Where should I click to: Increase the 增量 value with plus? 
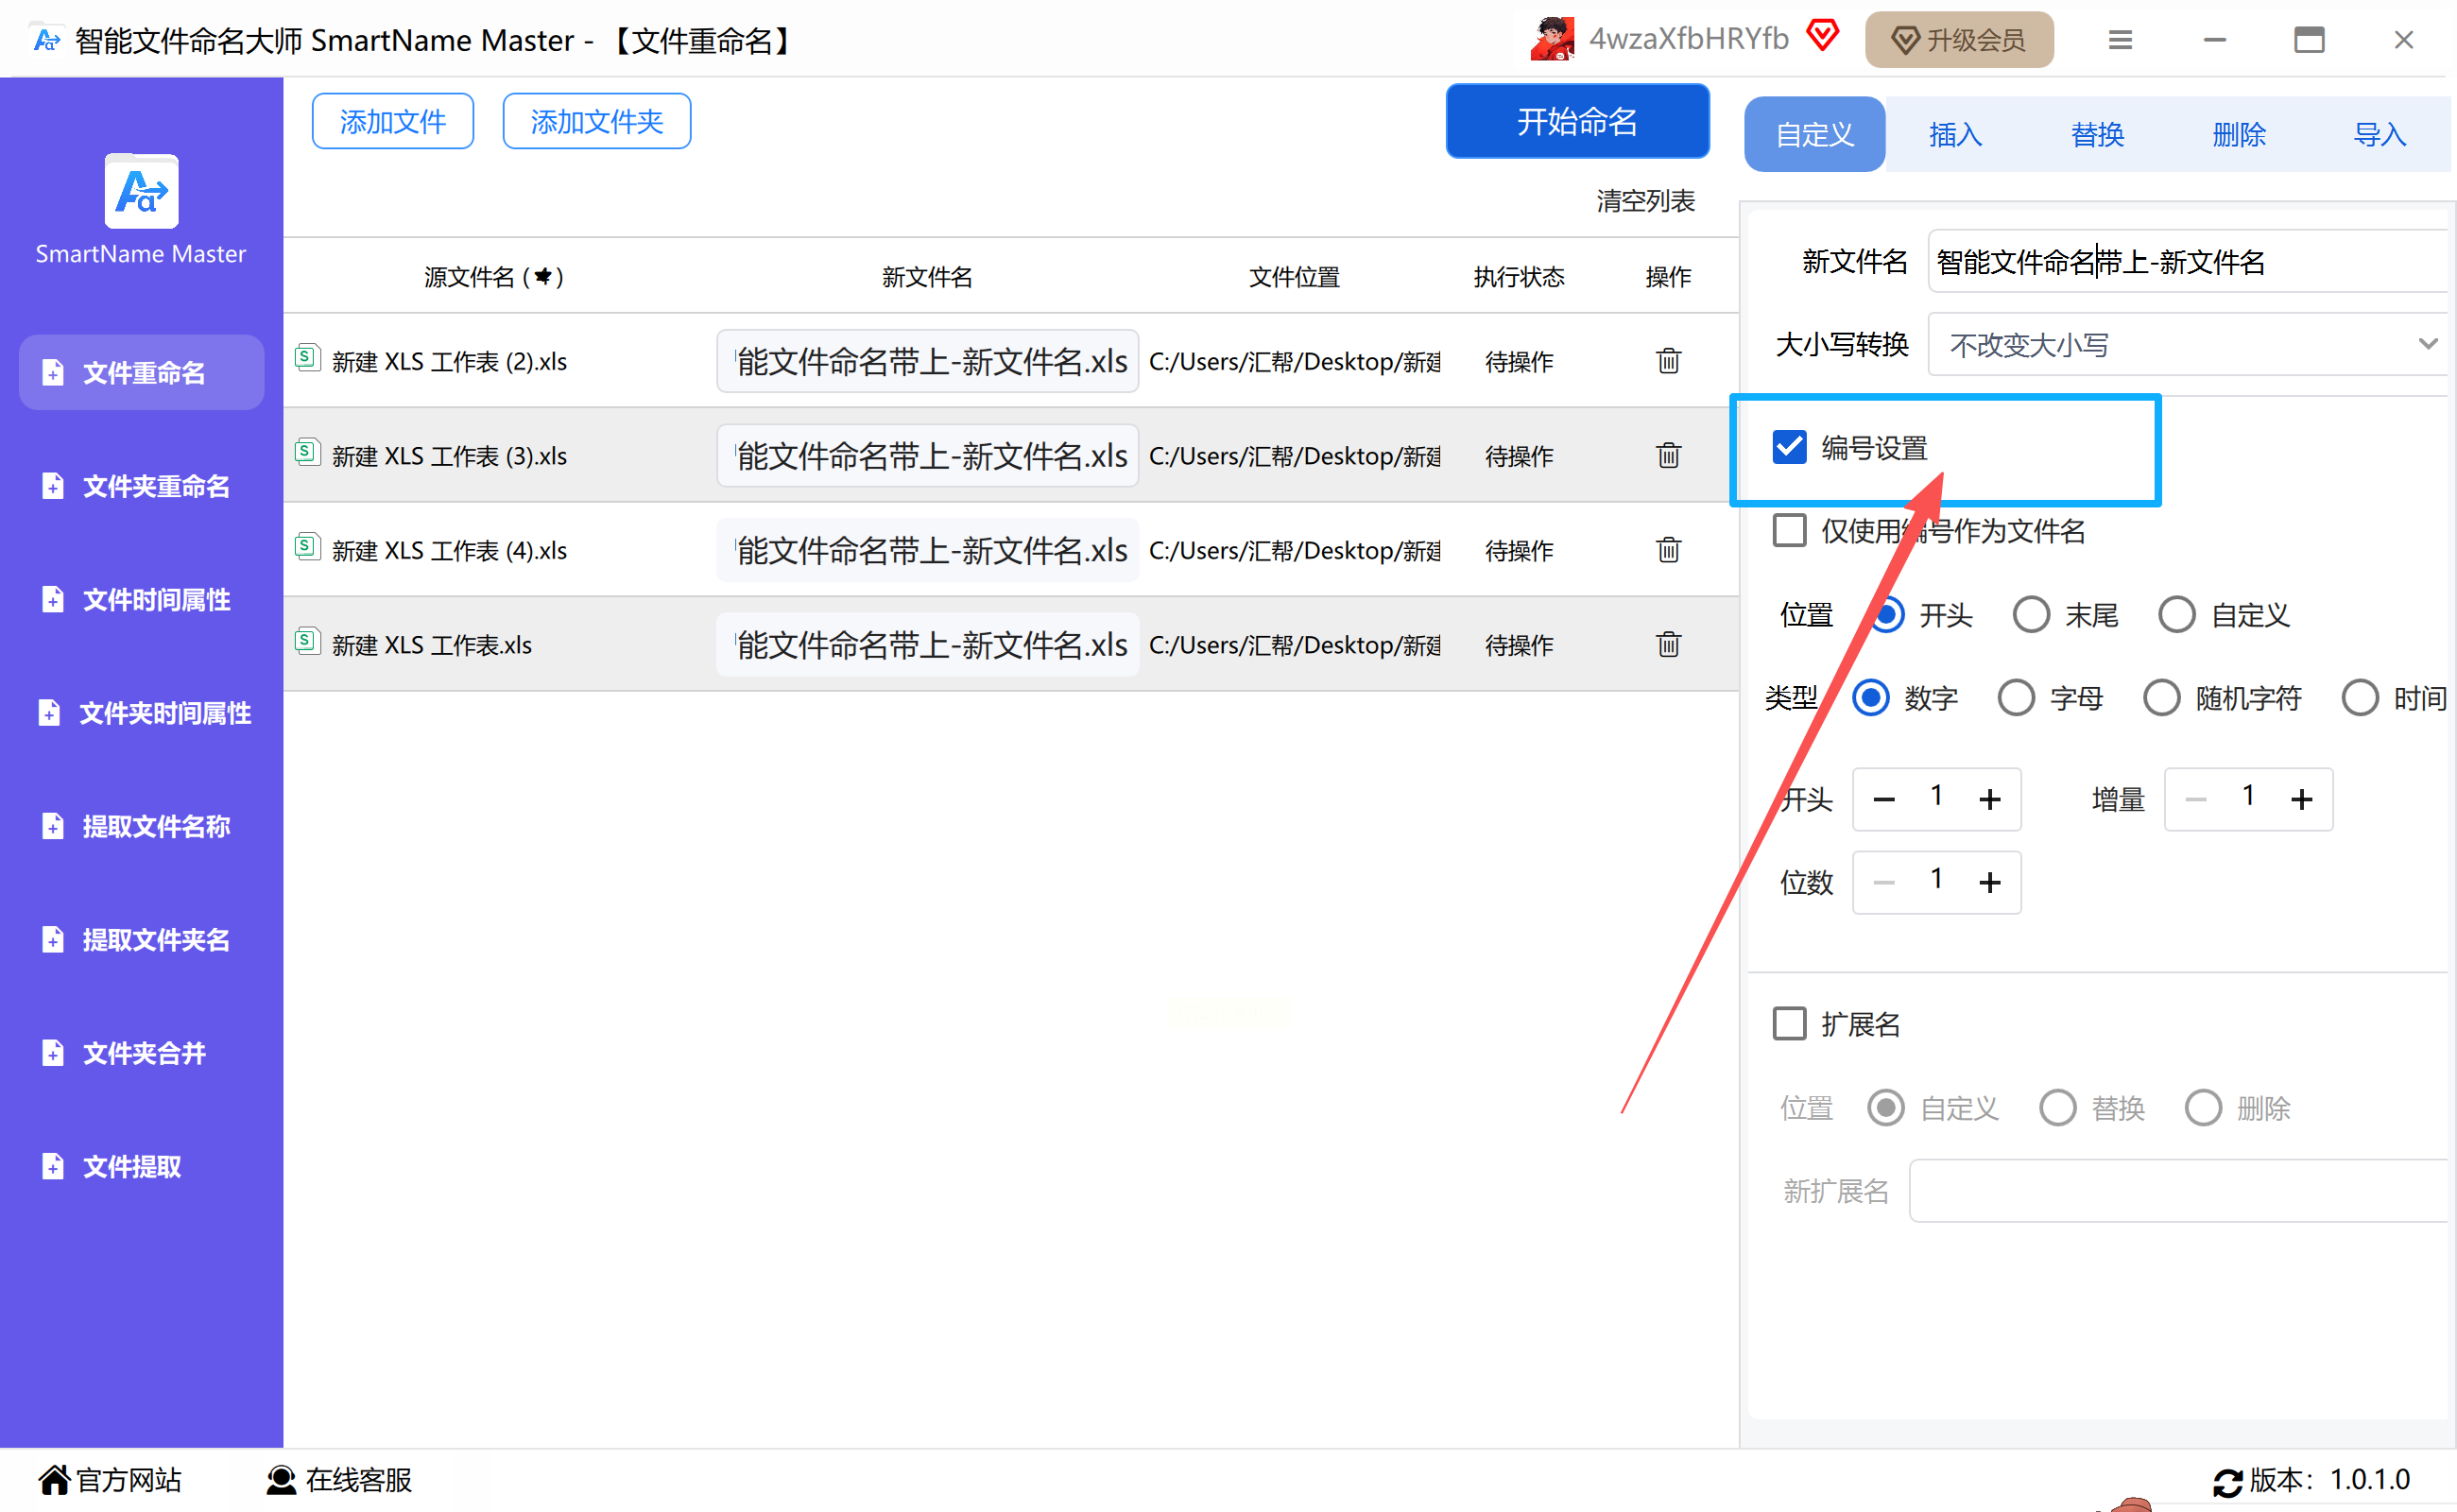[2301, 799]
